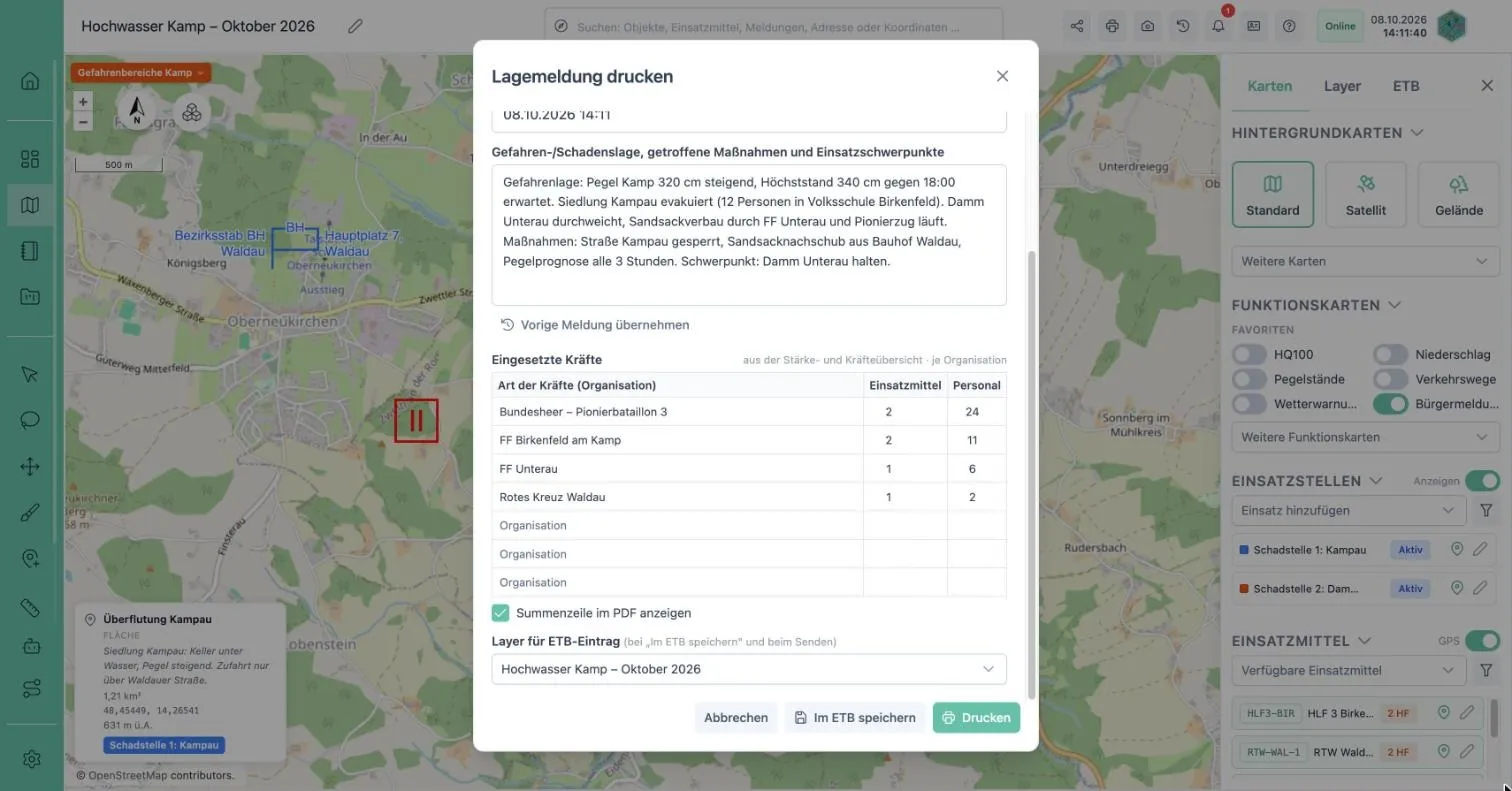1512x791 pixels.
Task: Click Vorige Meldung übernehmen link
Action: (595, 325)
